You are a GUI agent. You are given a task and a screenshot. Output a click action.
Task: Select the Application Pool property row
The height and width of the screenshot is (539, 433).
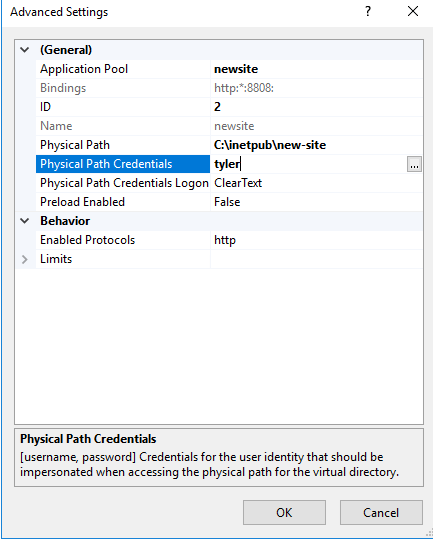click(x=229, y=69)
